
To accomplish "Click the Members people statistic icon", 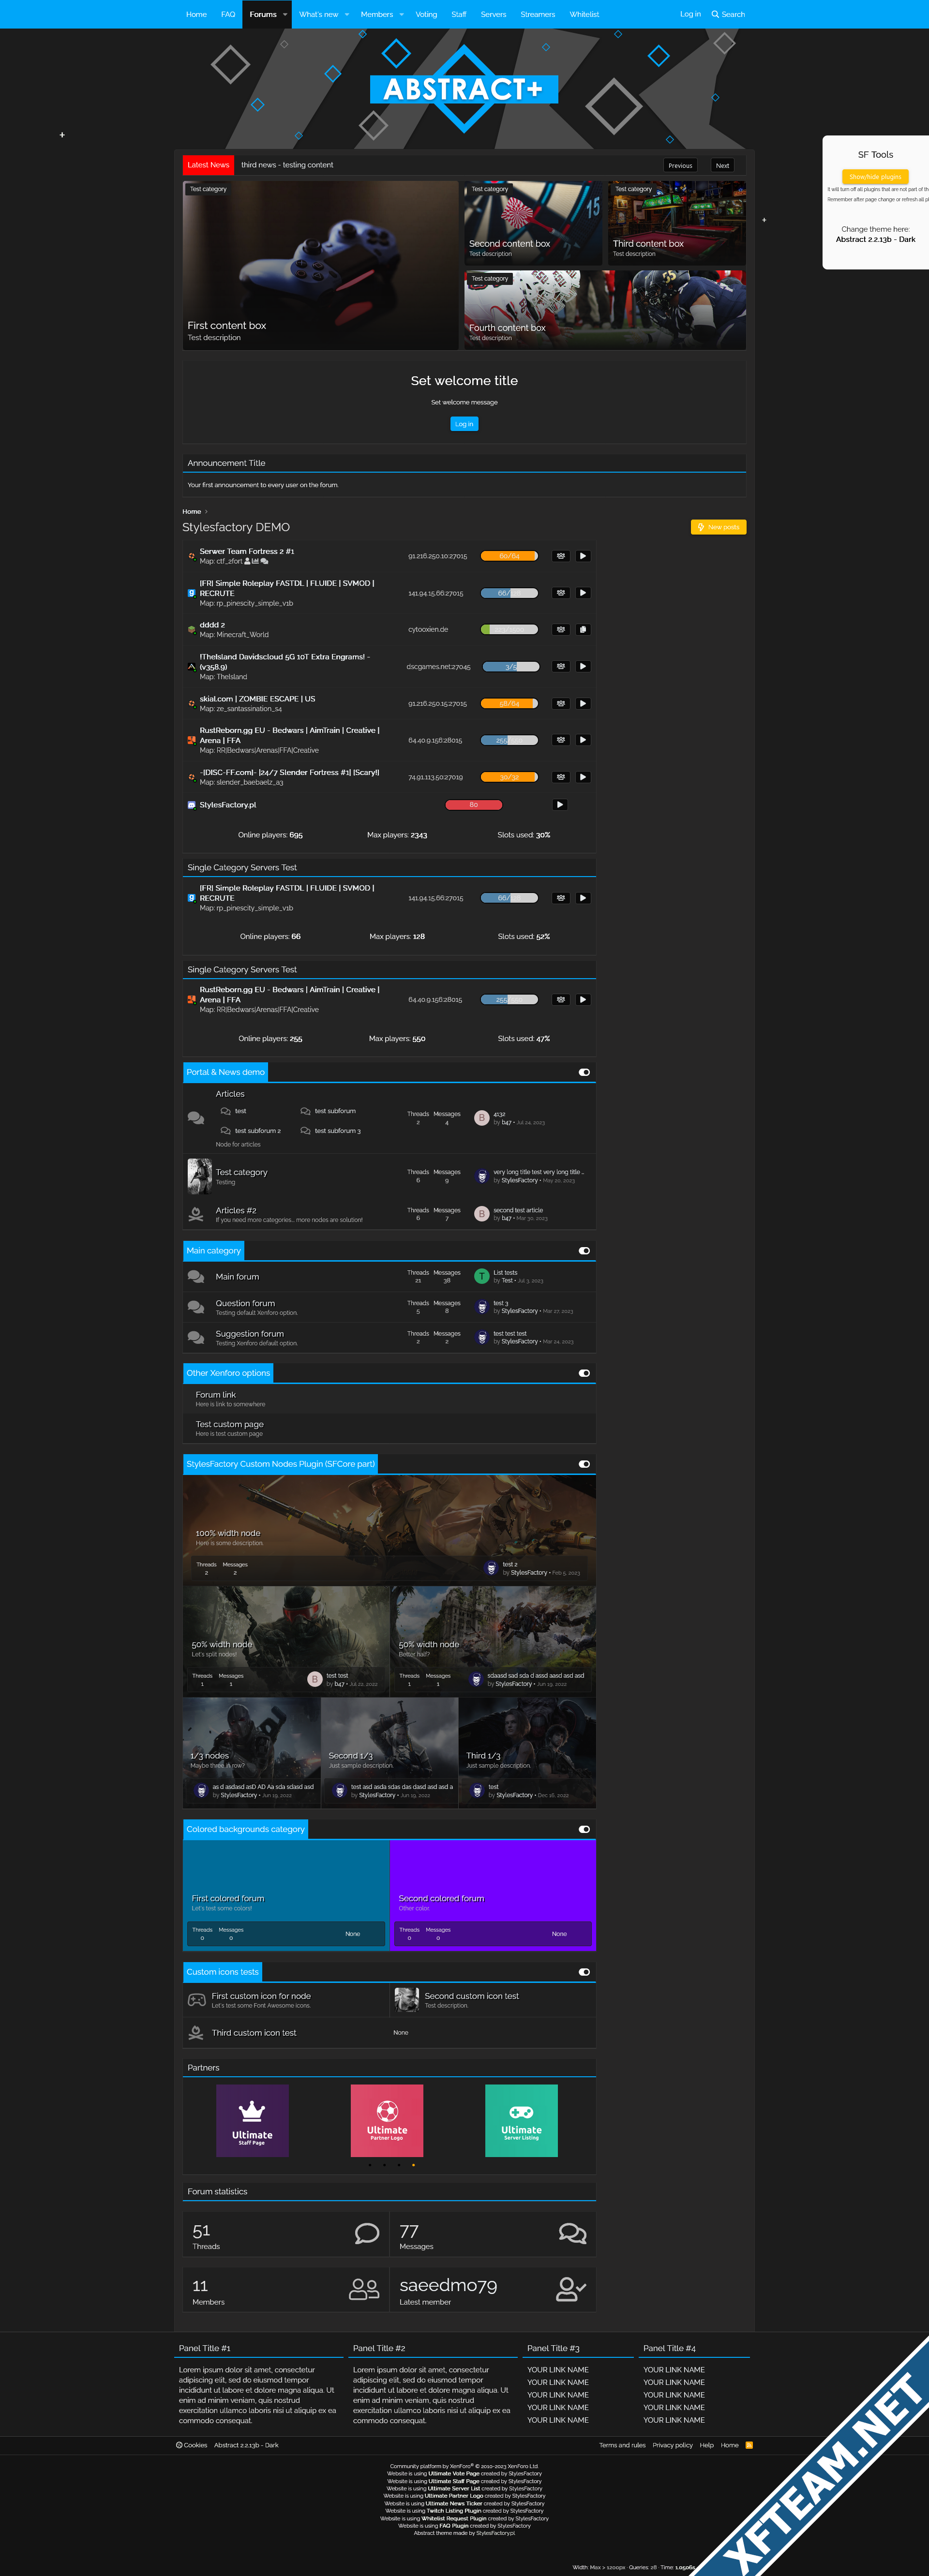I will (x=364, y=2289).
